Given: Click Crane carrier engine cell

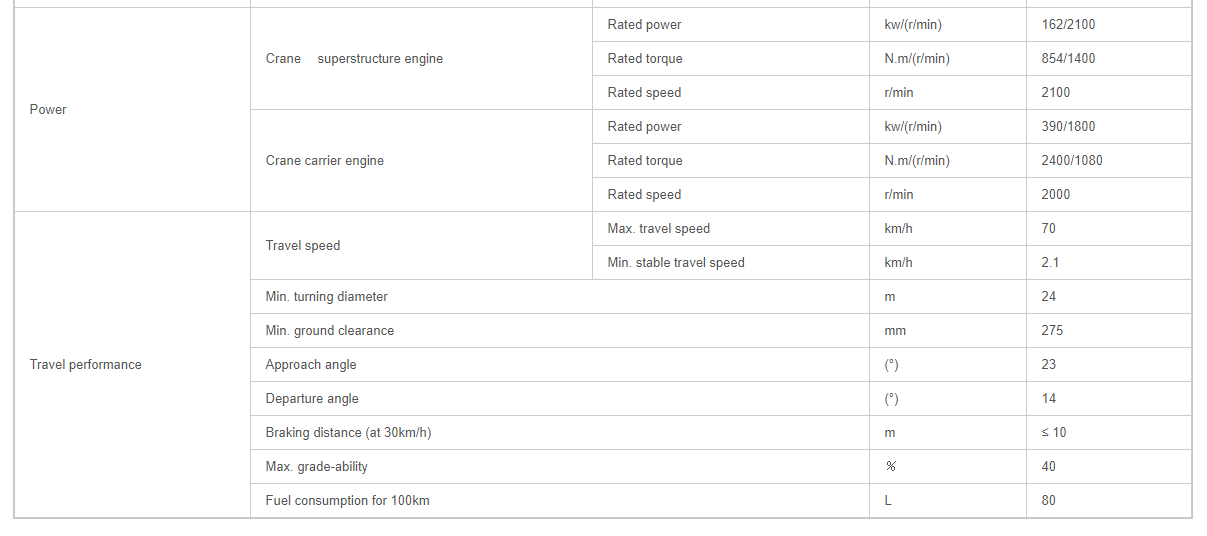Looking at the screenshot, I should (421, 161).
